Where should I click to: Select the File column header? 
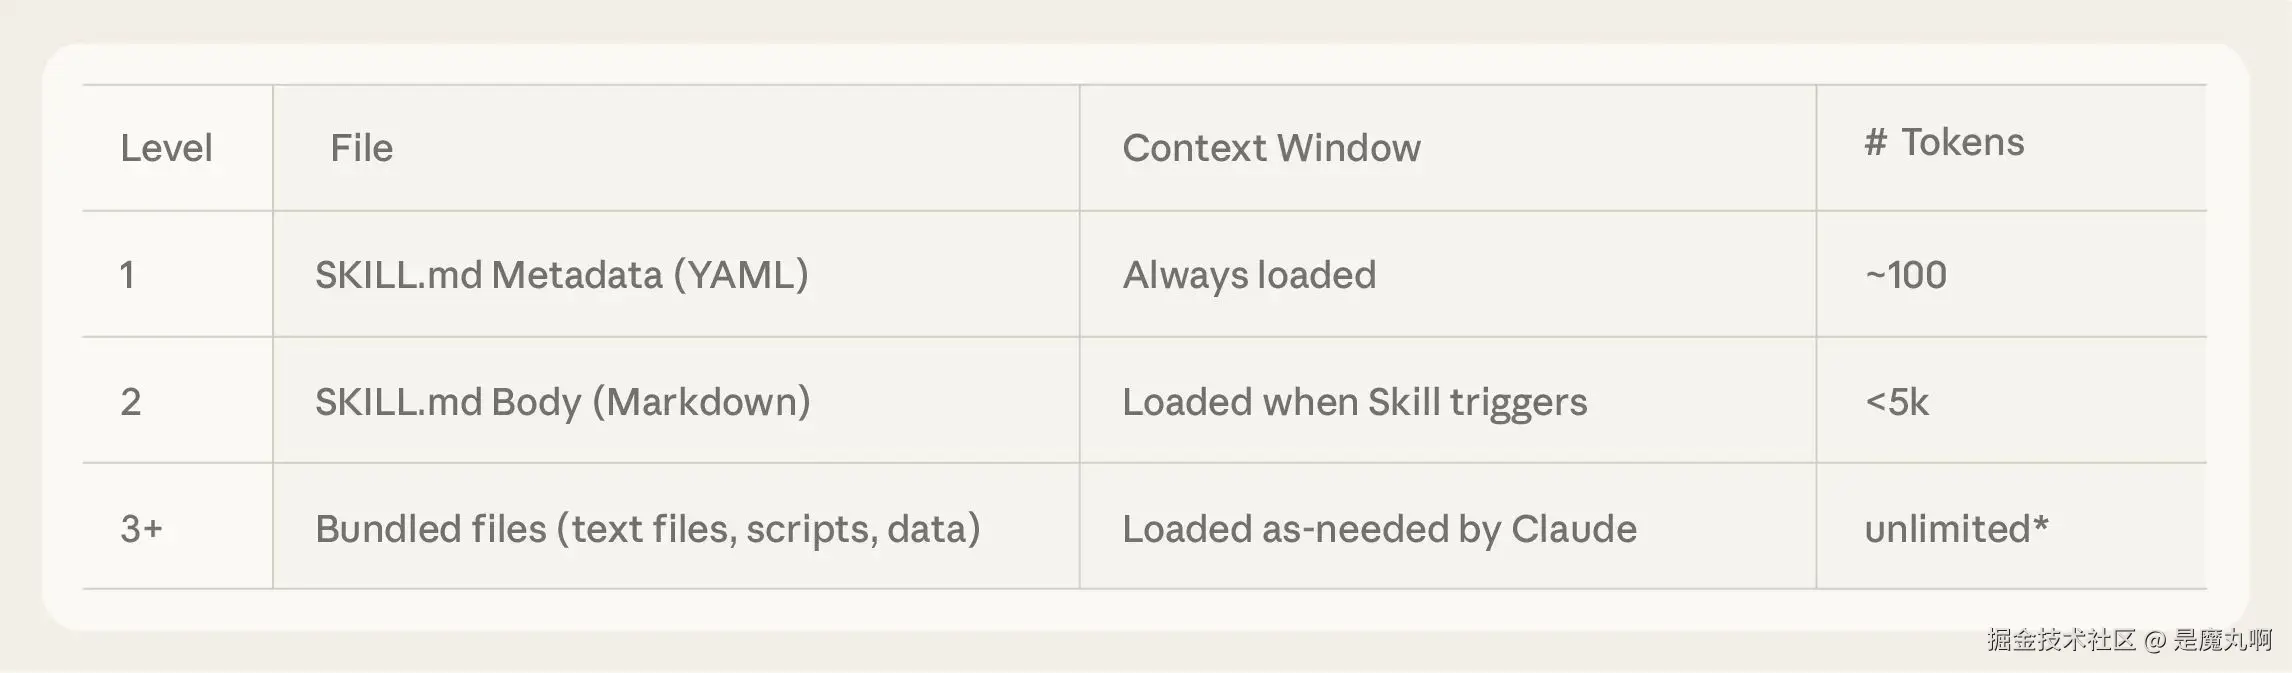pos(361,148)
